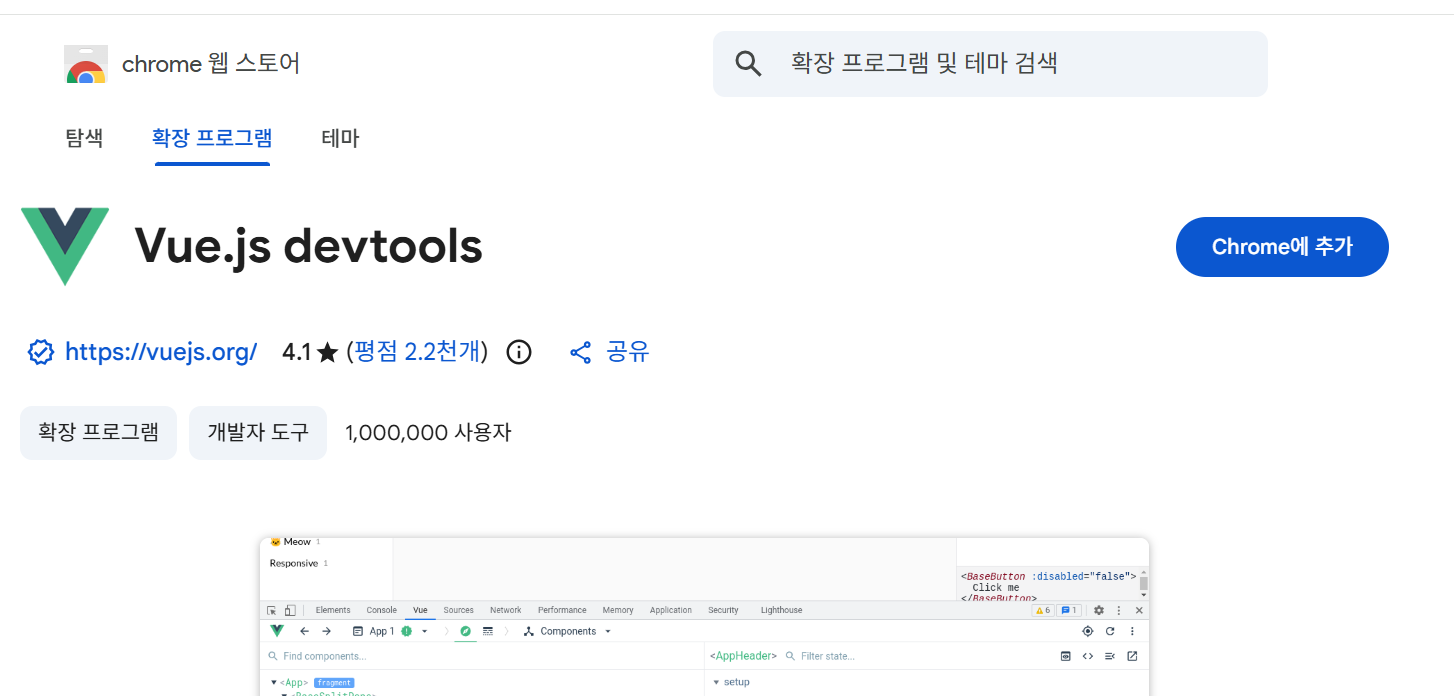Select the '확장 프로그램' category chip
The width and height of the screenshot is (1454, 696).
pos(98,433)
